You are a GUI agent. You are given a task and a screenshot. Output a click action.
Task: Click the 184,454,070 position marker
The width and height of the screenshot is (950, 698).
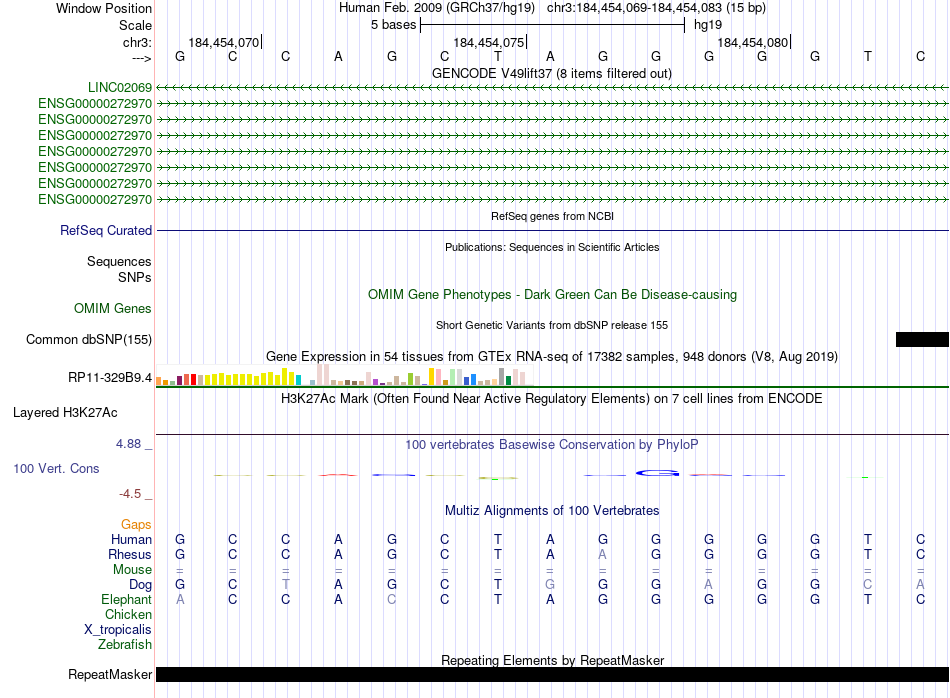[224, 42]
